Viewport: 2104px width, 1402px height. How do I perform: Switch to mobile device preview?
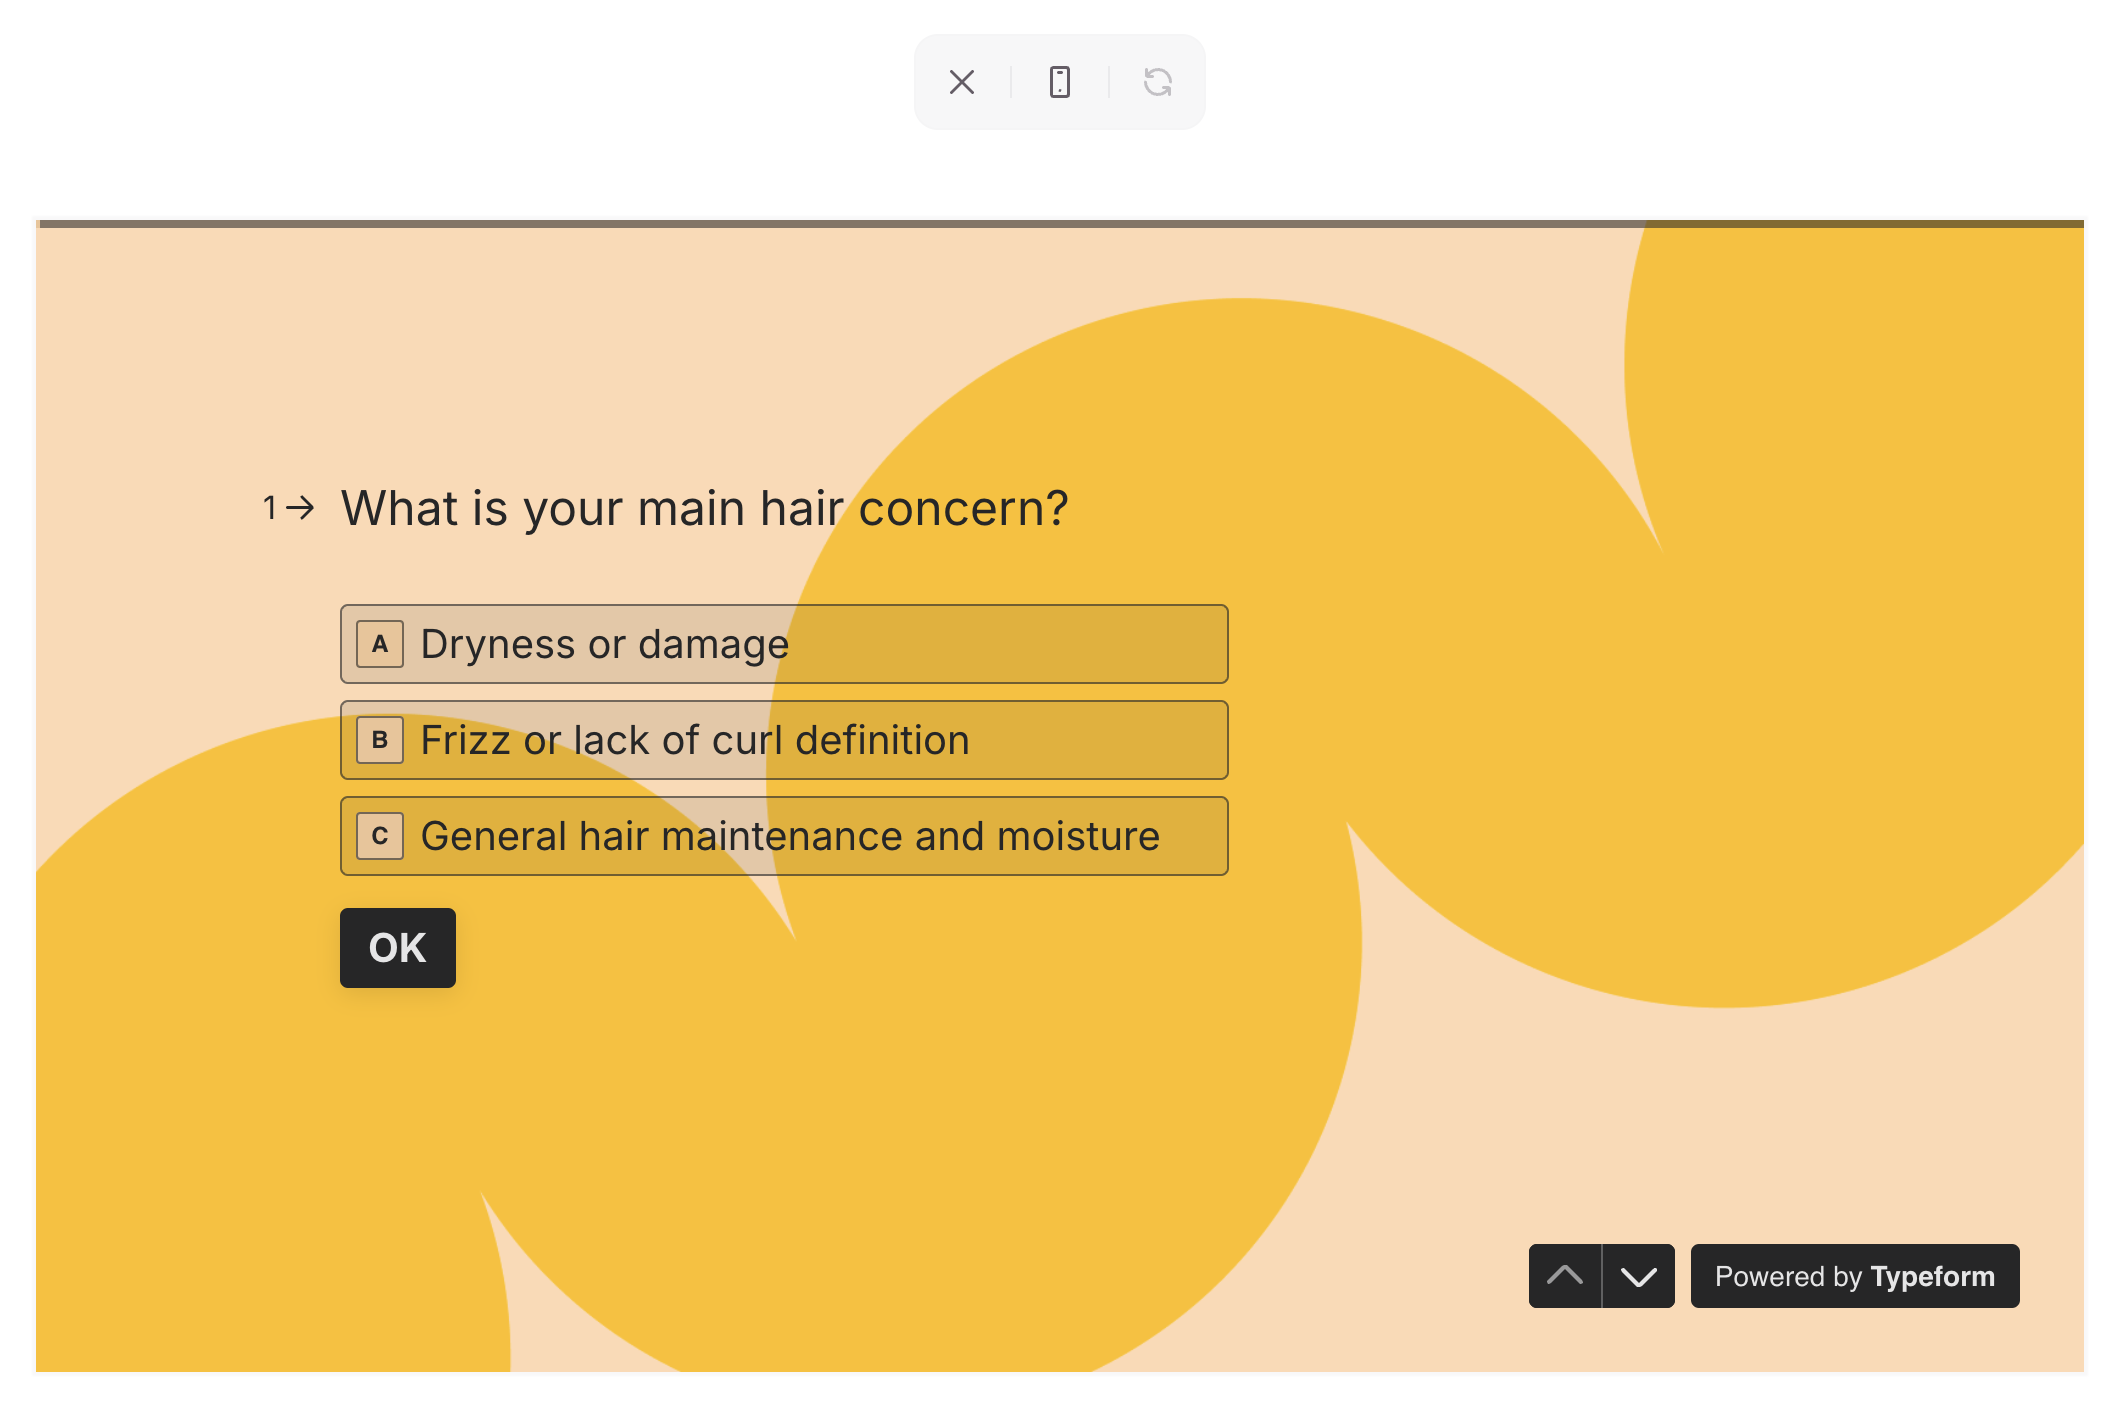[x=1059, y=82]
